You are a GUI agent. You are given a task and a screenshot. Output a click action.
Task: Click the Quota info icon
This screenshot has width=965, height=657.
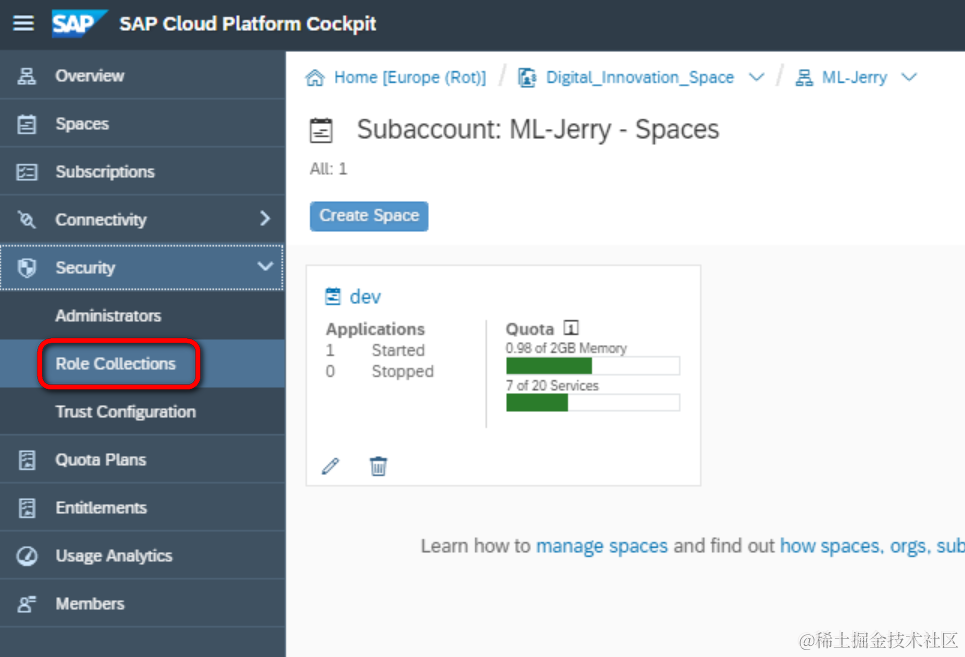coord(571,328)
